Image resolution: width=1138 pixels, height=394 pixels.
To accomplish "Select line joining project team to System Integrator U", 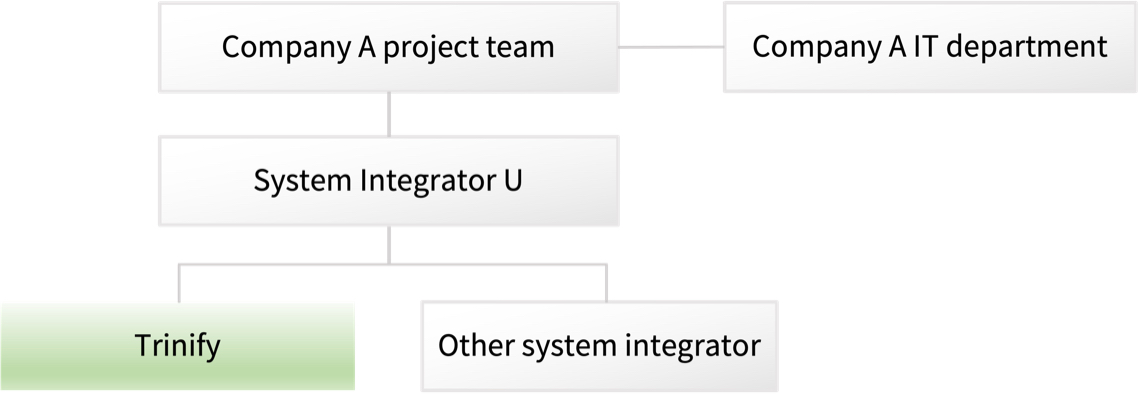I will coord(389,114).
